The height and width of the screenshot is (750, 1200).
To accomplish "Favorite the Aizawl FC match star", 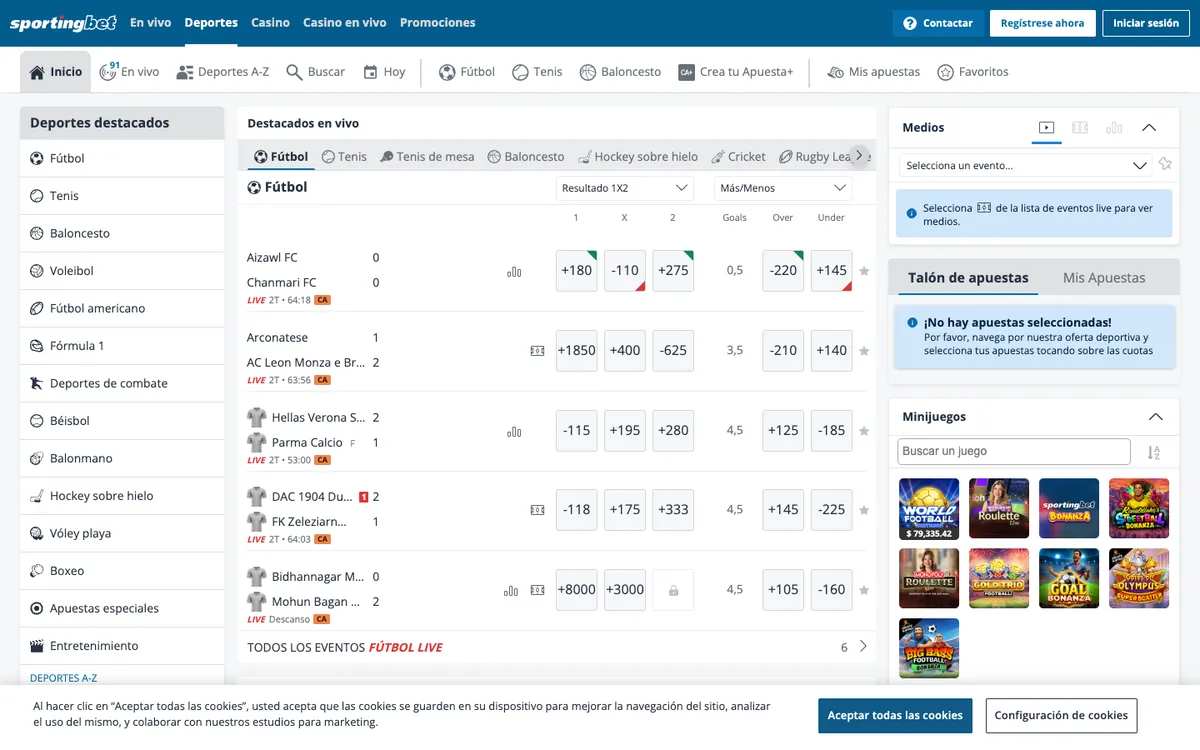I will click(864, 271).
